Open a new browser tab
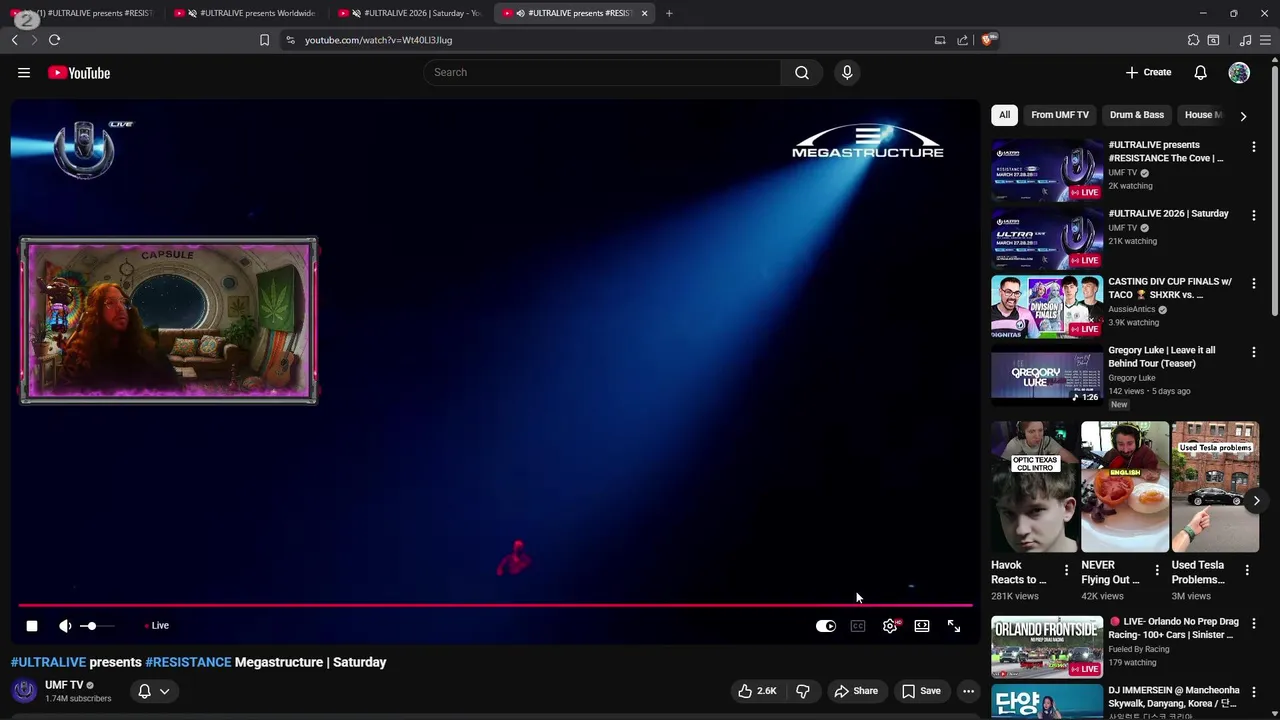This screenshot has width=1280, height=720. click(x=669, y=13)
